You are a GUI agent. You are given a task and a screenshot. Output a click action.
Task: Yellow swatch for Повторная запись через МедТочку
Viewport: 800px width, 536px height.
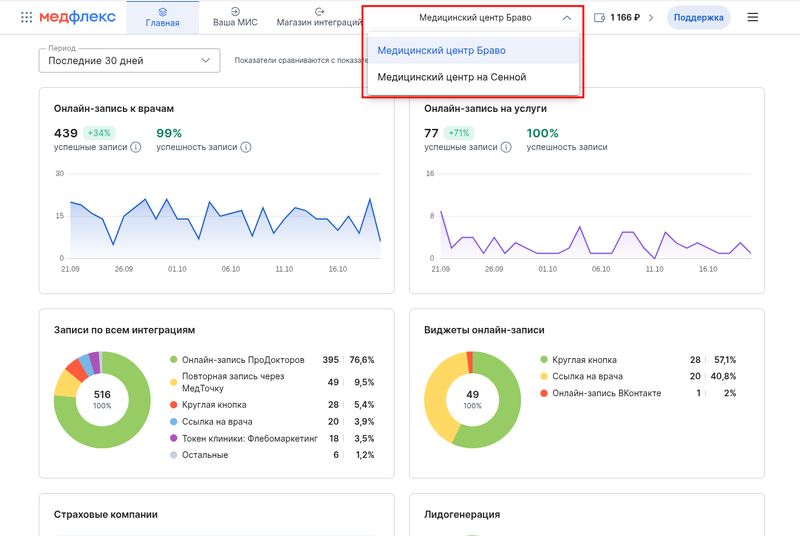pos(173,382)
